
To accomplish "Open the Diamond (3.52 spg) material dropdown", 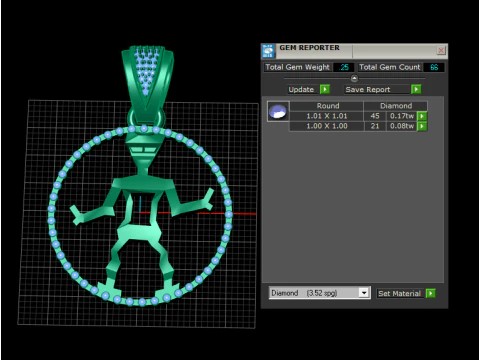I will [320, 293].
